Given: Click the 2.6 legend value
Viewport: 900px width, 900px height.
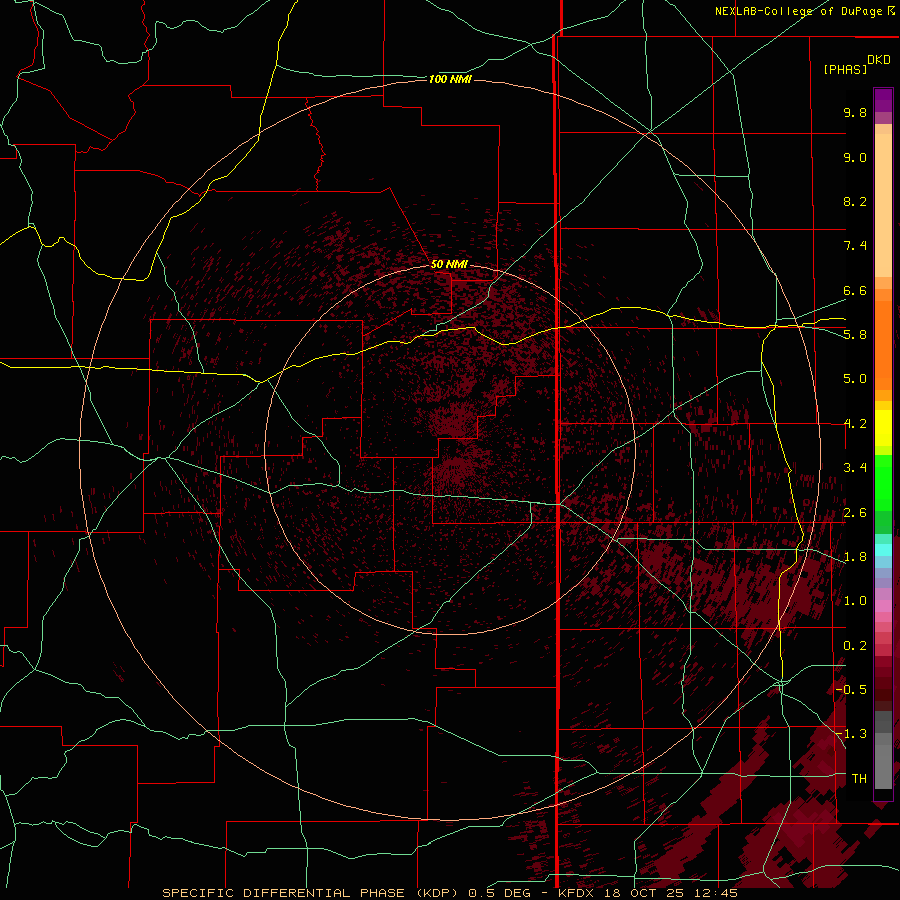Looking at the screenshot, I should 855,513.
